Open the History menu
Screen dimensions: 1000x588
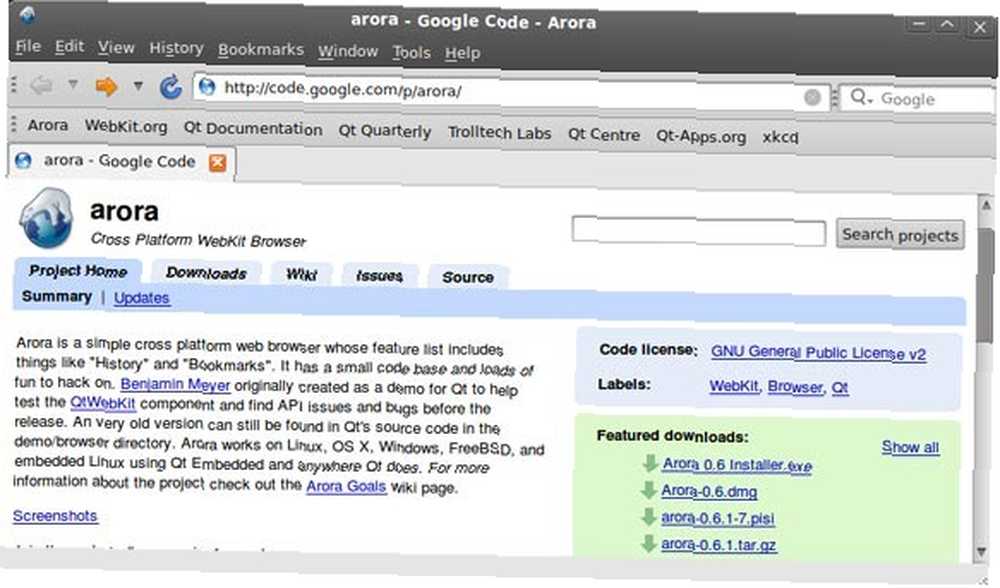coord(176,48)
